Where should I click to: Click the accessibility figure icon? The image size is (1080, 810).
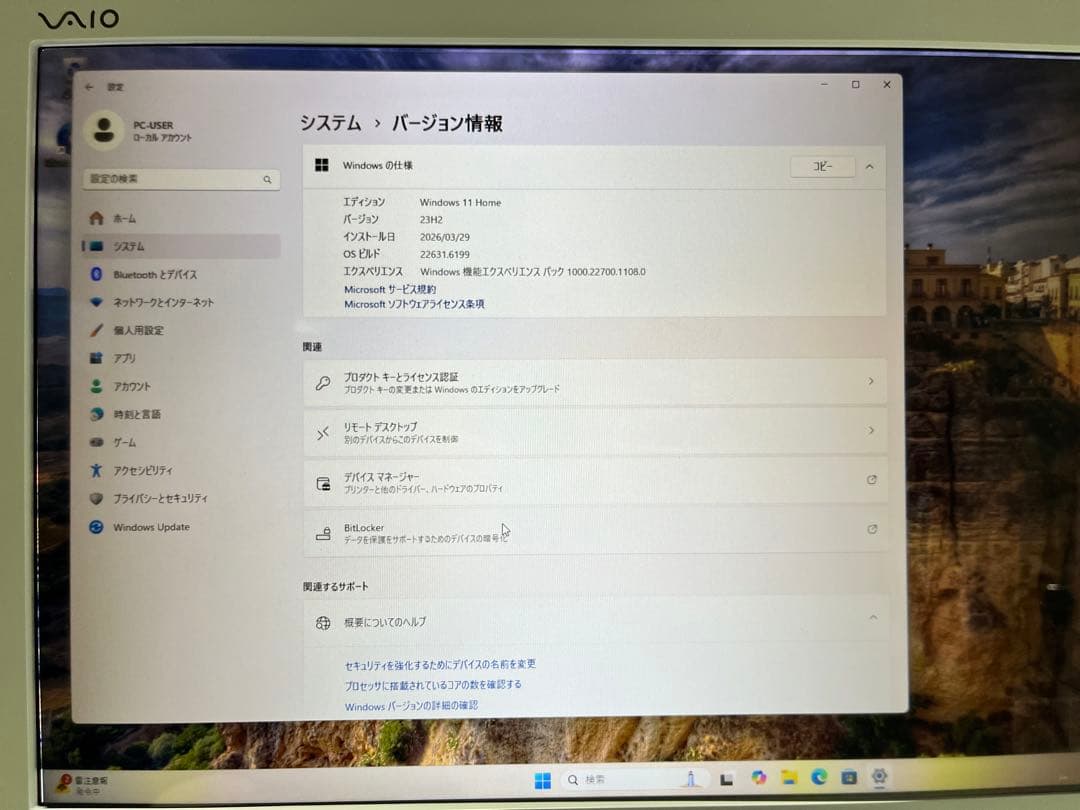96,470
